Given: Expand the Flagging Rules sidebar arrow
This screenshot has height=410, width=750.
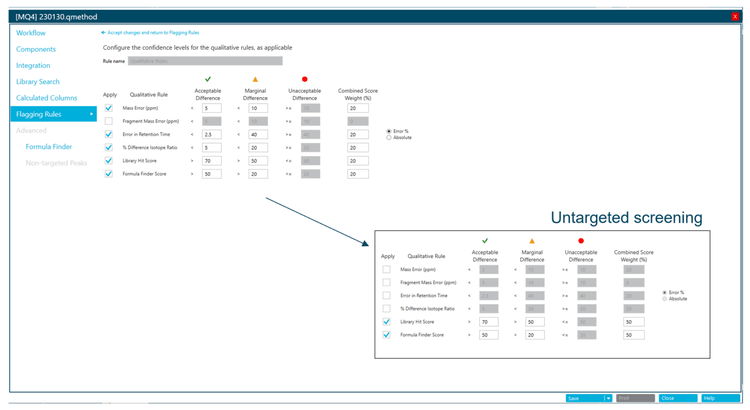Looking at the screenshot, I should coord(92,114).
